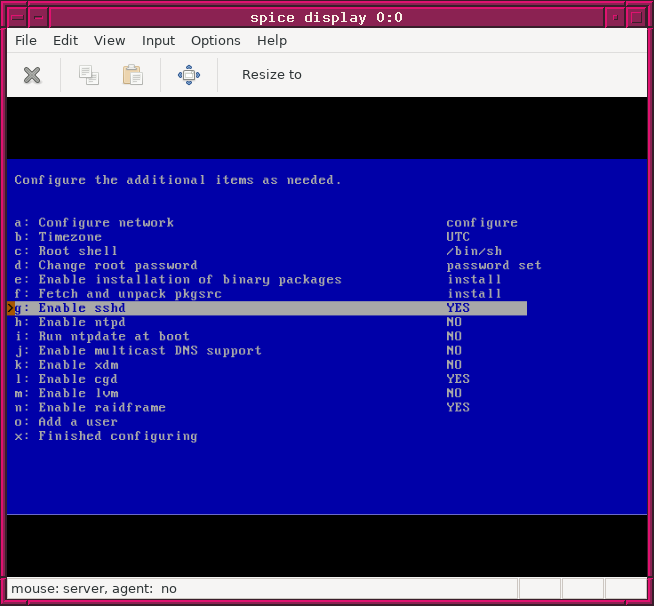
Task: Open the Edit menu
Action: (x=65, y=41)
